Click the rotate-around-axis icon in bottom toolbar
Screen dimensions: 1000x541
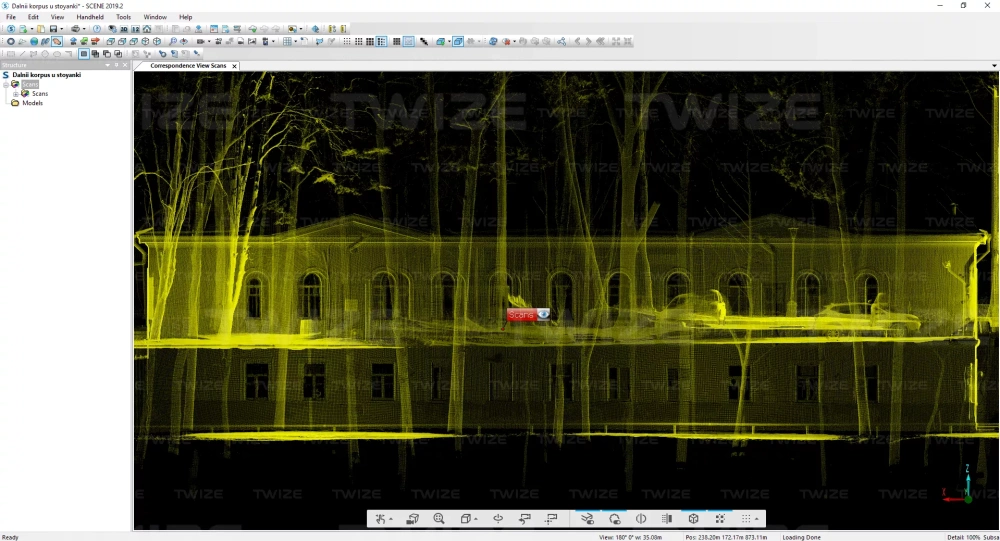click(x=497, y=519)
